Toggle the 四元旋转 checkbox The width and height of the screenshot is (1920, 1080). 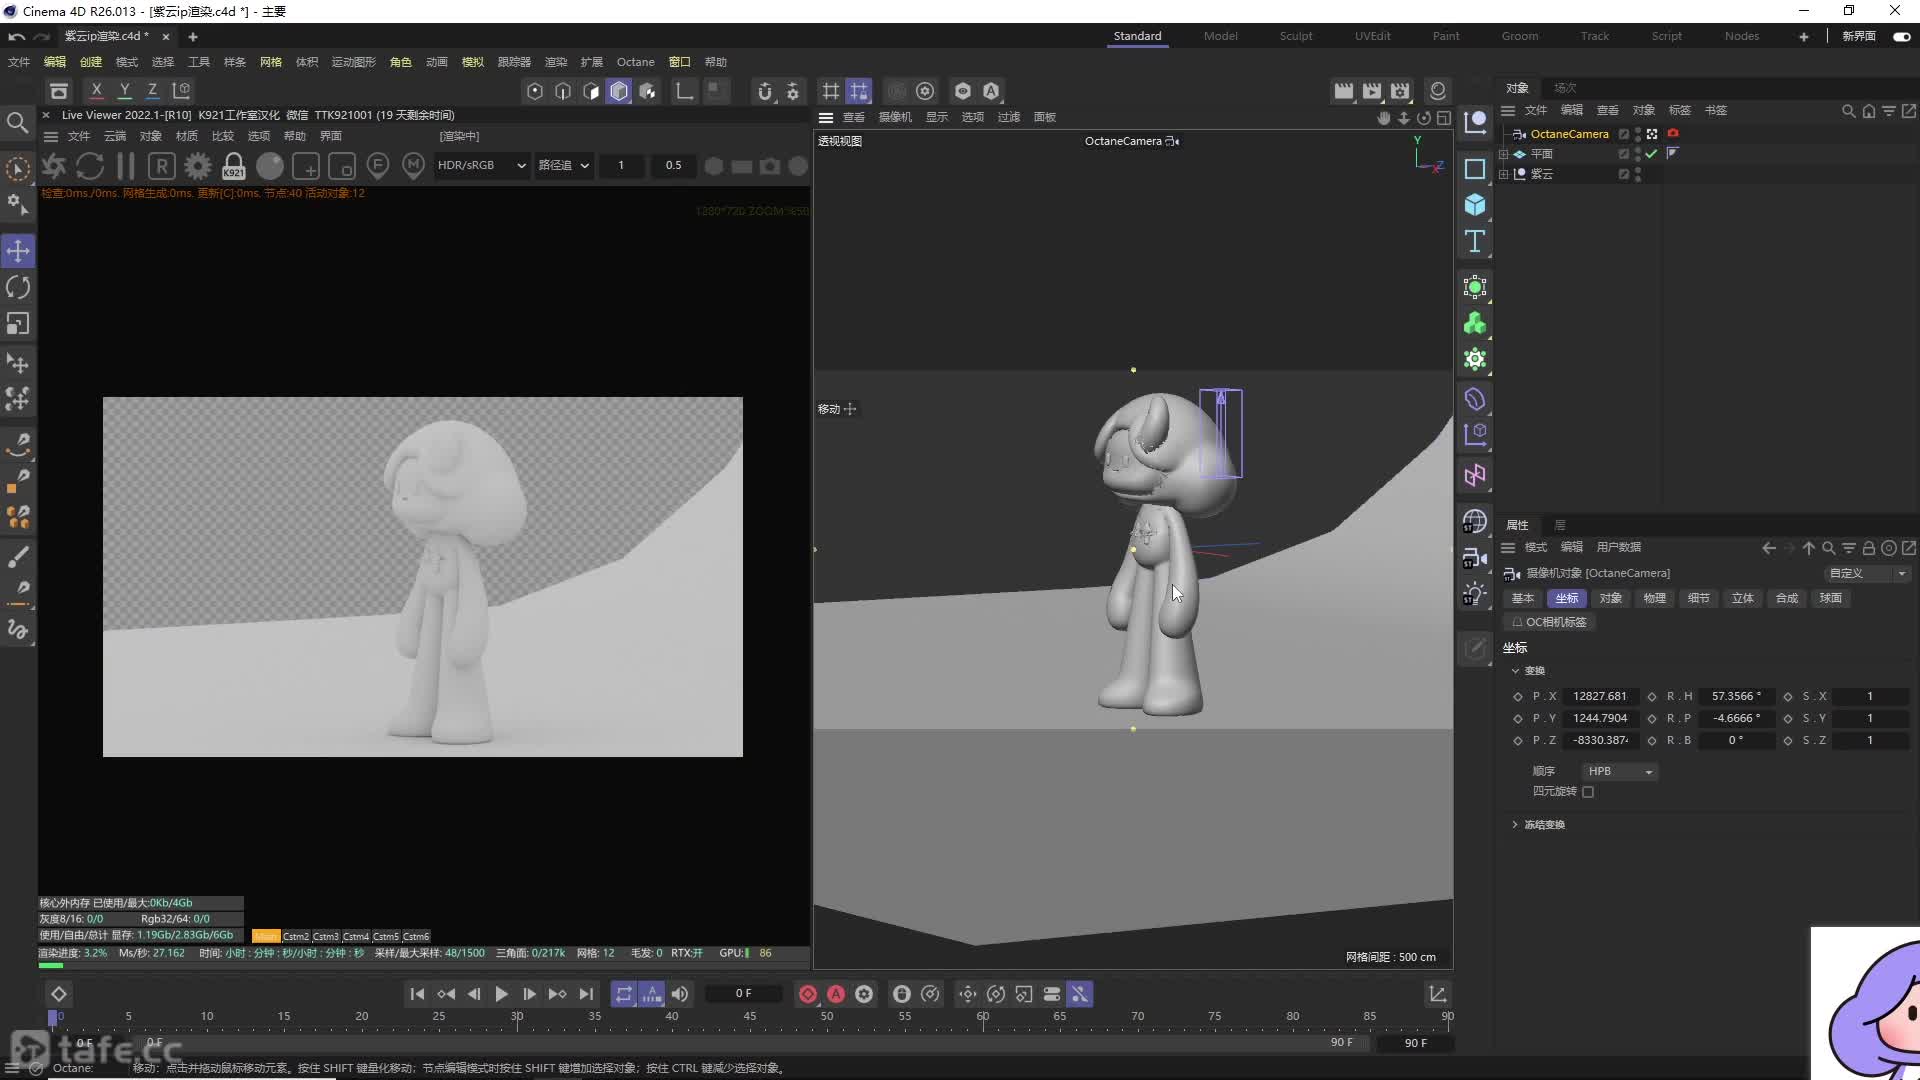1588,792
